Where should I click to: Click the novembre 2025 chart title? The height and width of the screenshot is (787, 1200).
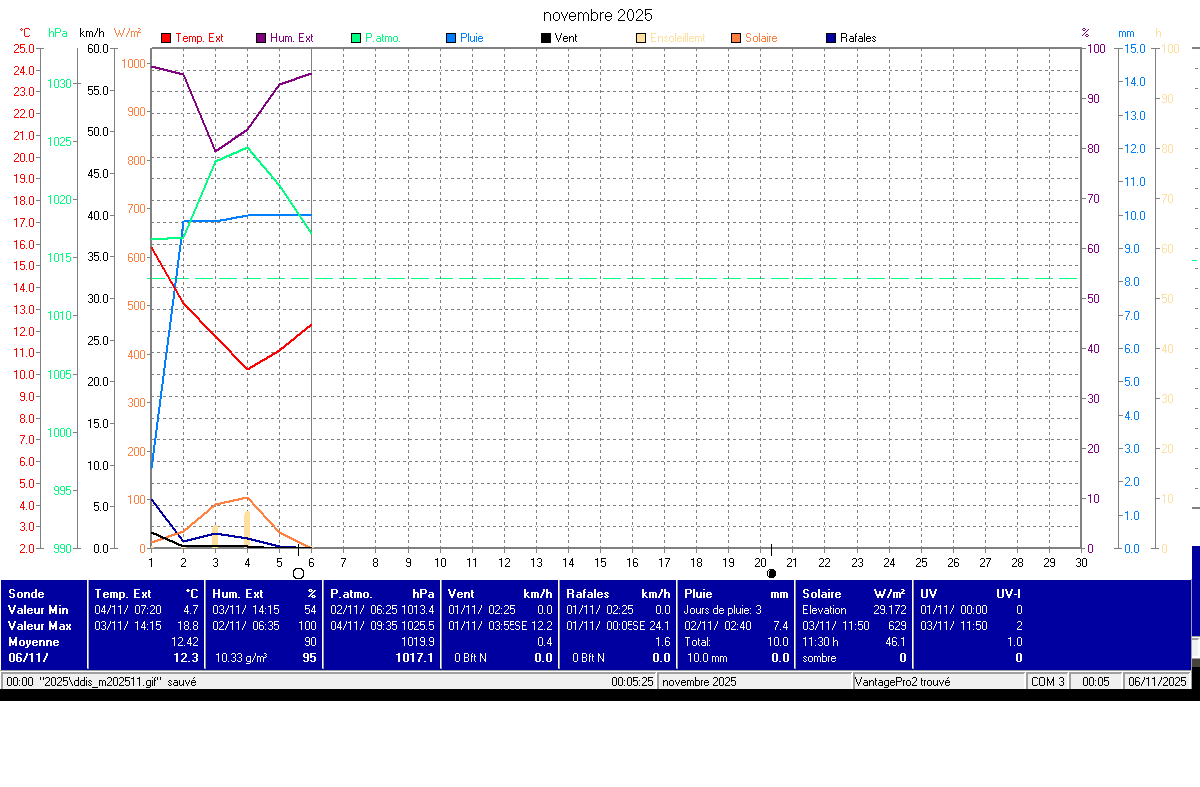pos(598,15)
